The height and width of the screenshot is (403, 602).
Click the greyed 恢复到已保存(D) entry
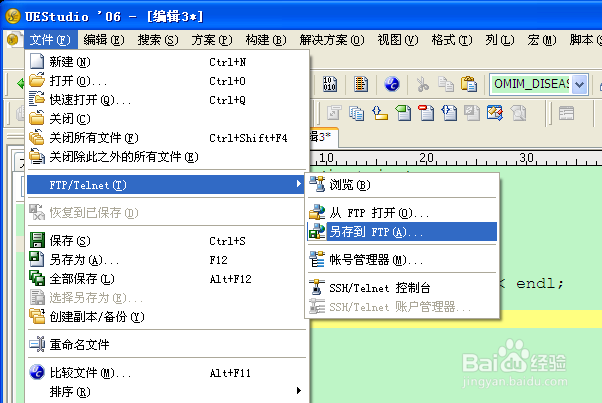pyautogui.click(x=165, y=212)
